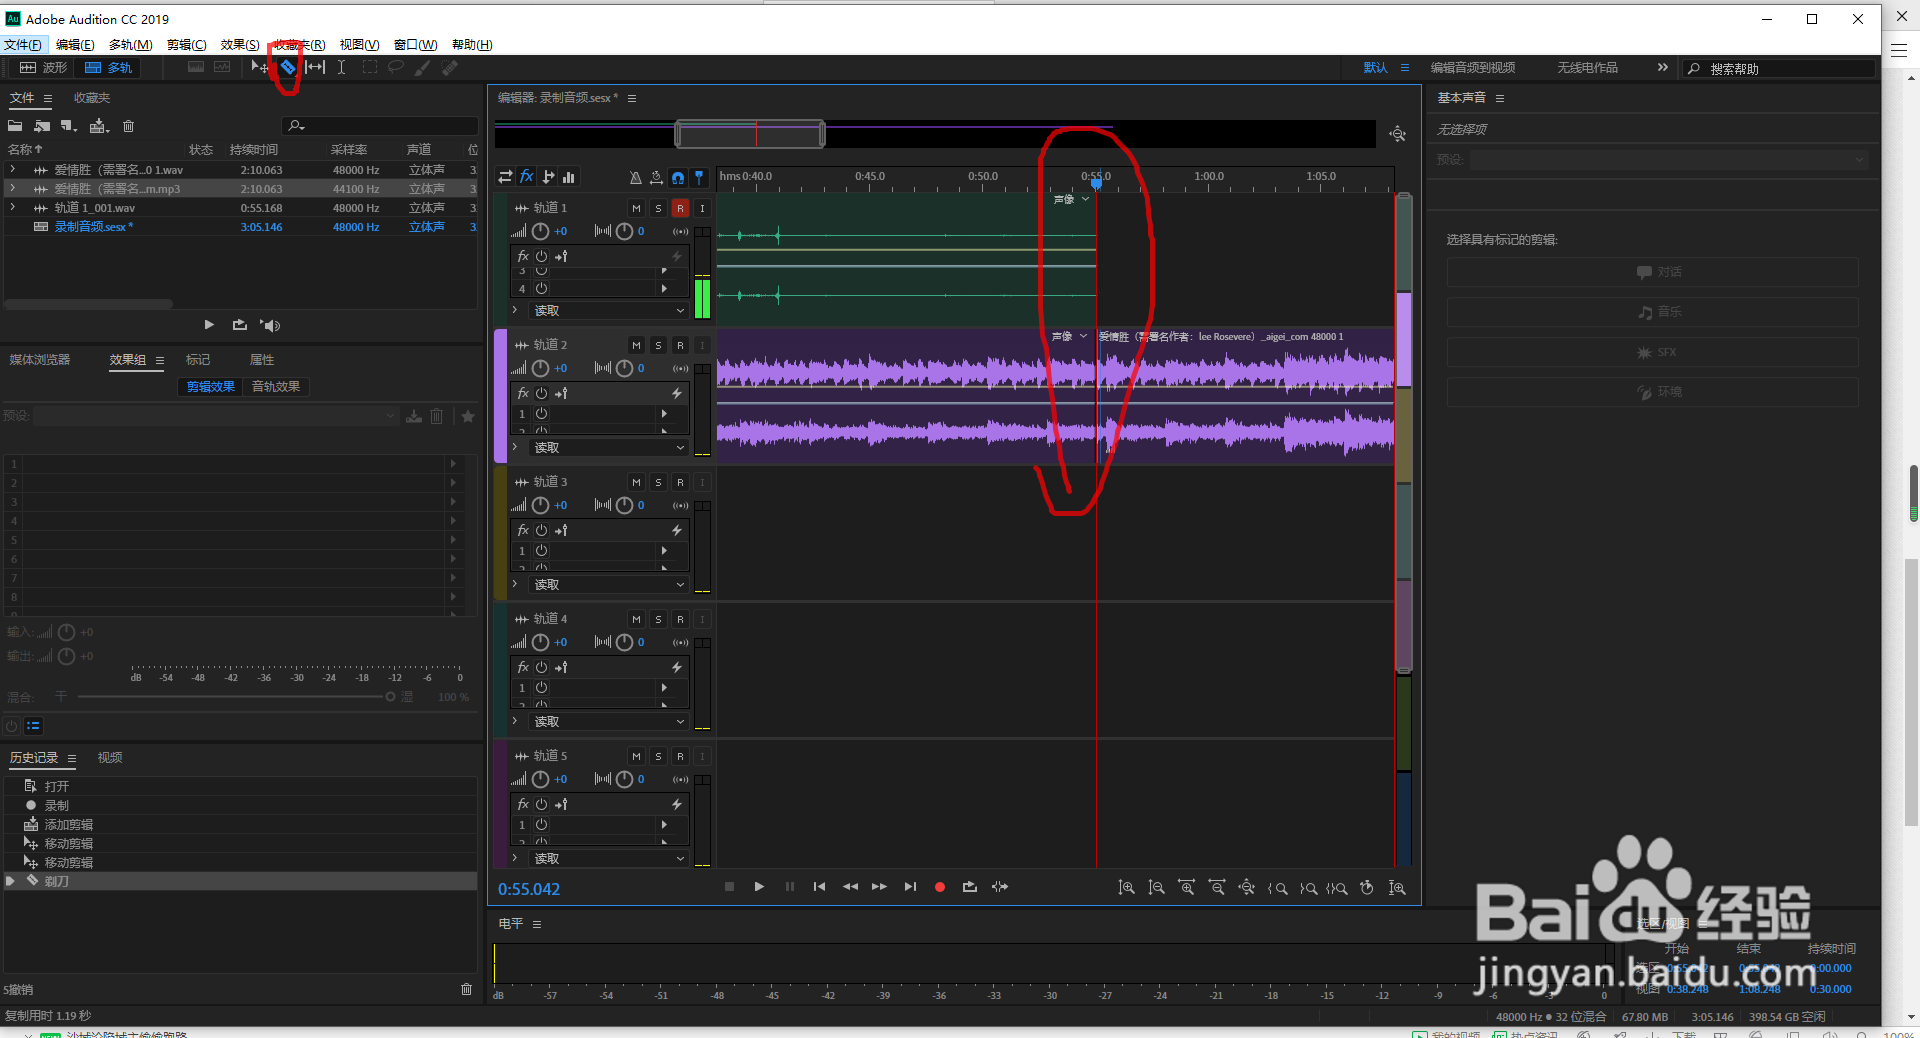Image resolution: width=1920 pixels, height=1038 pixels.
Task: Toggle the 轨道 2 effects rack power
Action: (x=541, y=393)
